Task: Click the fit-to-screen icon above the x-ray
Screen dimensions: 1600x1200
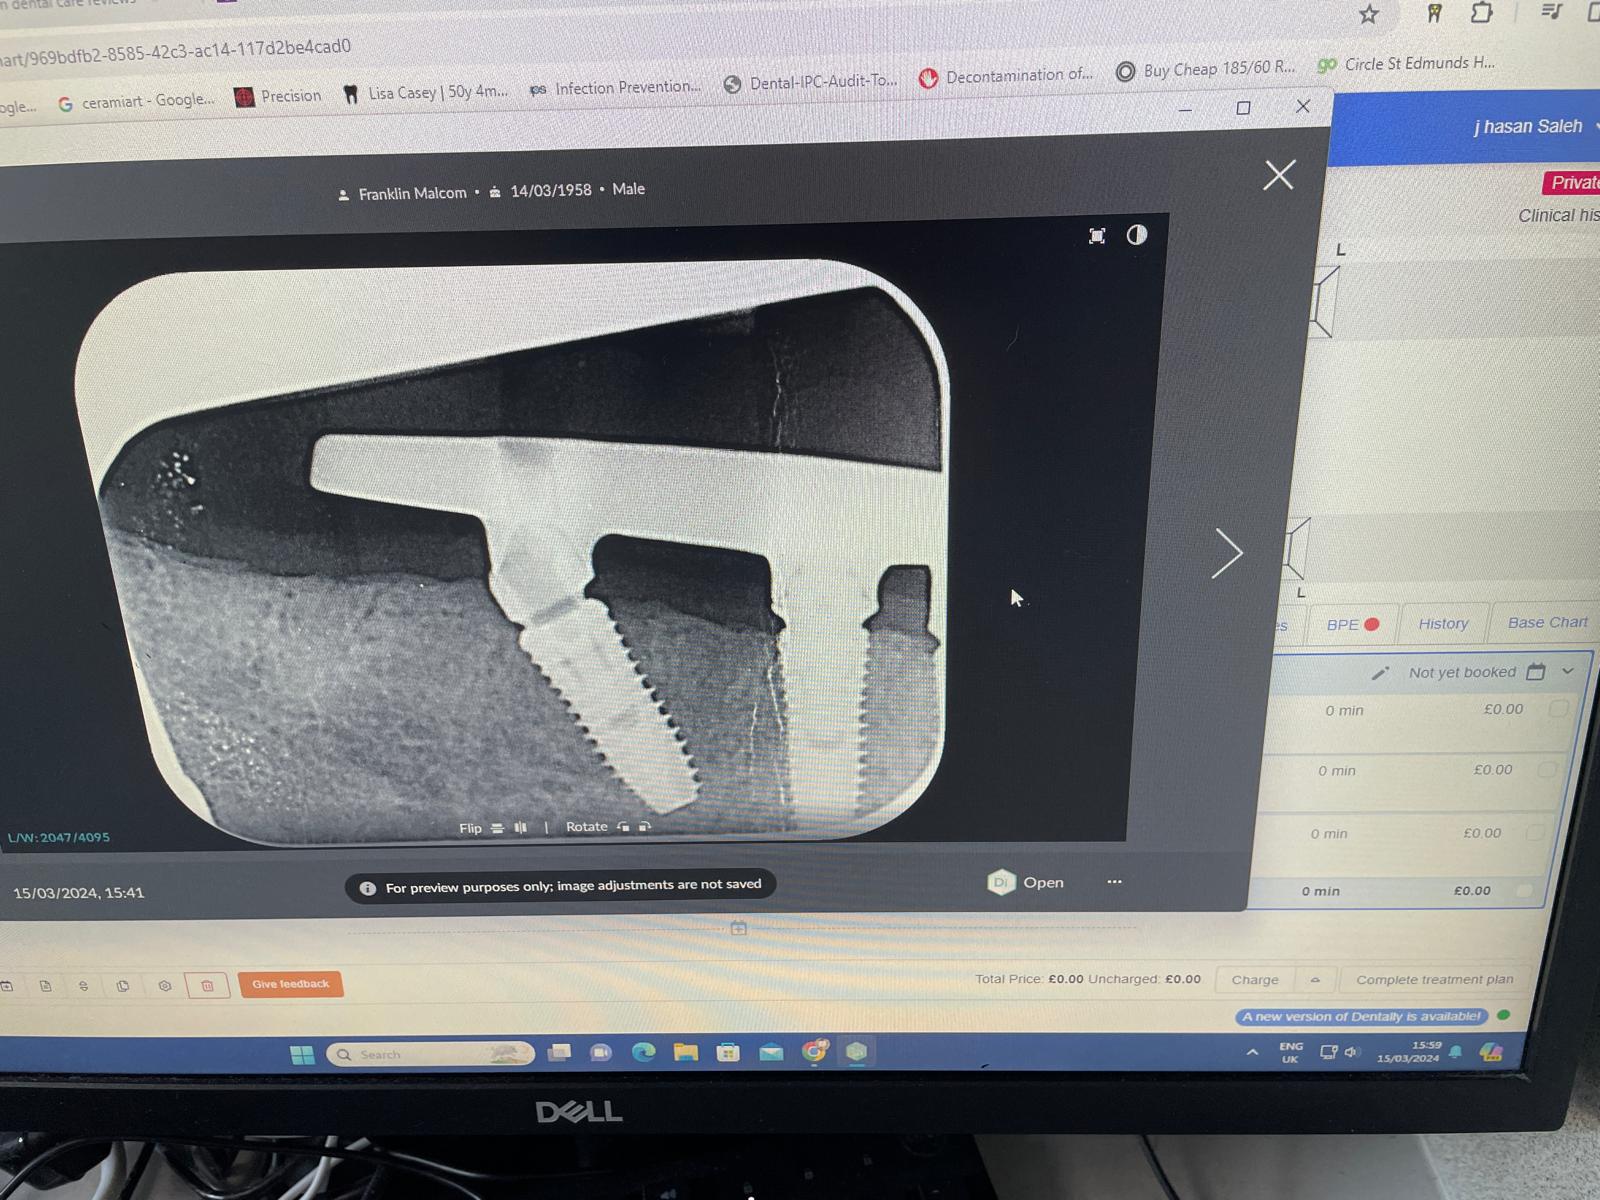Action: tap(1097, 236)
